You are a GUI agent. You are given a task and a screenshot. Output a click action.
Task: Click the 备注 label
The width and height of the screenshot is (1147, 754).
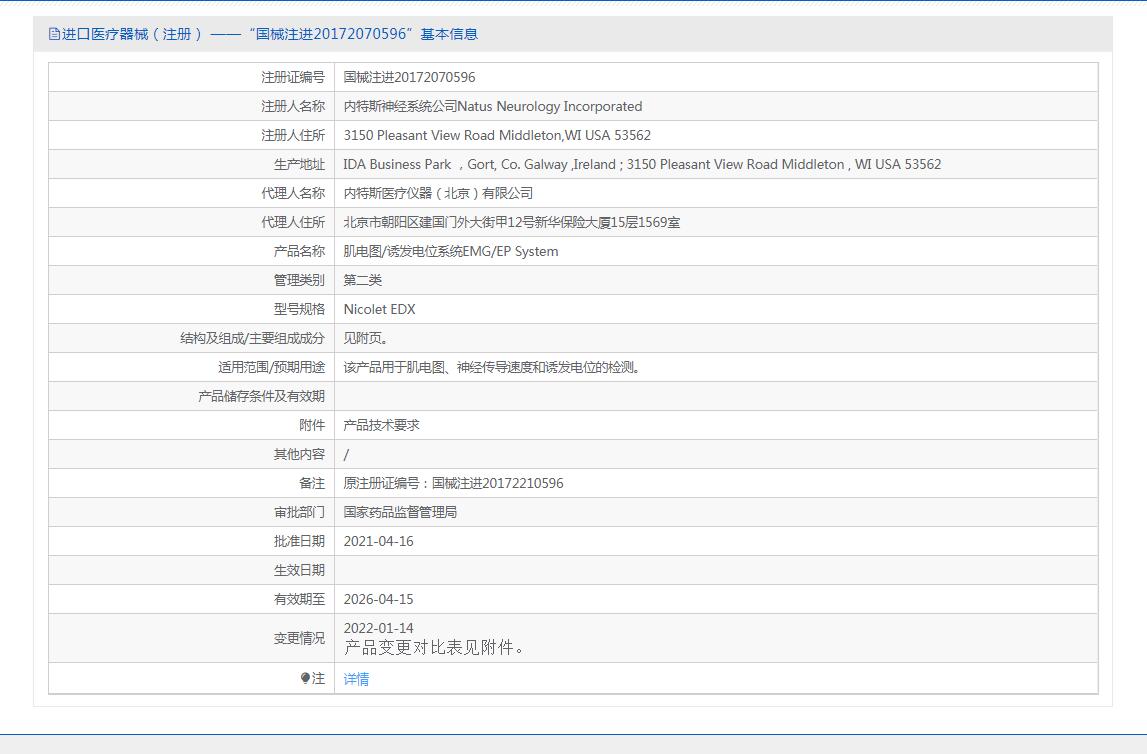312,483
